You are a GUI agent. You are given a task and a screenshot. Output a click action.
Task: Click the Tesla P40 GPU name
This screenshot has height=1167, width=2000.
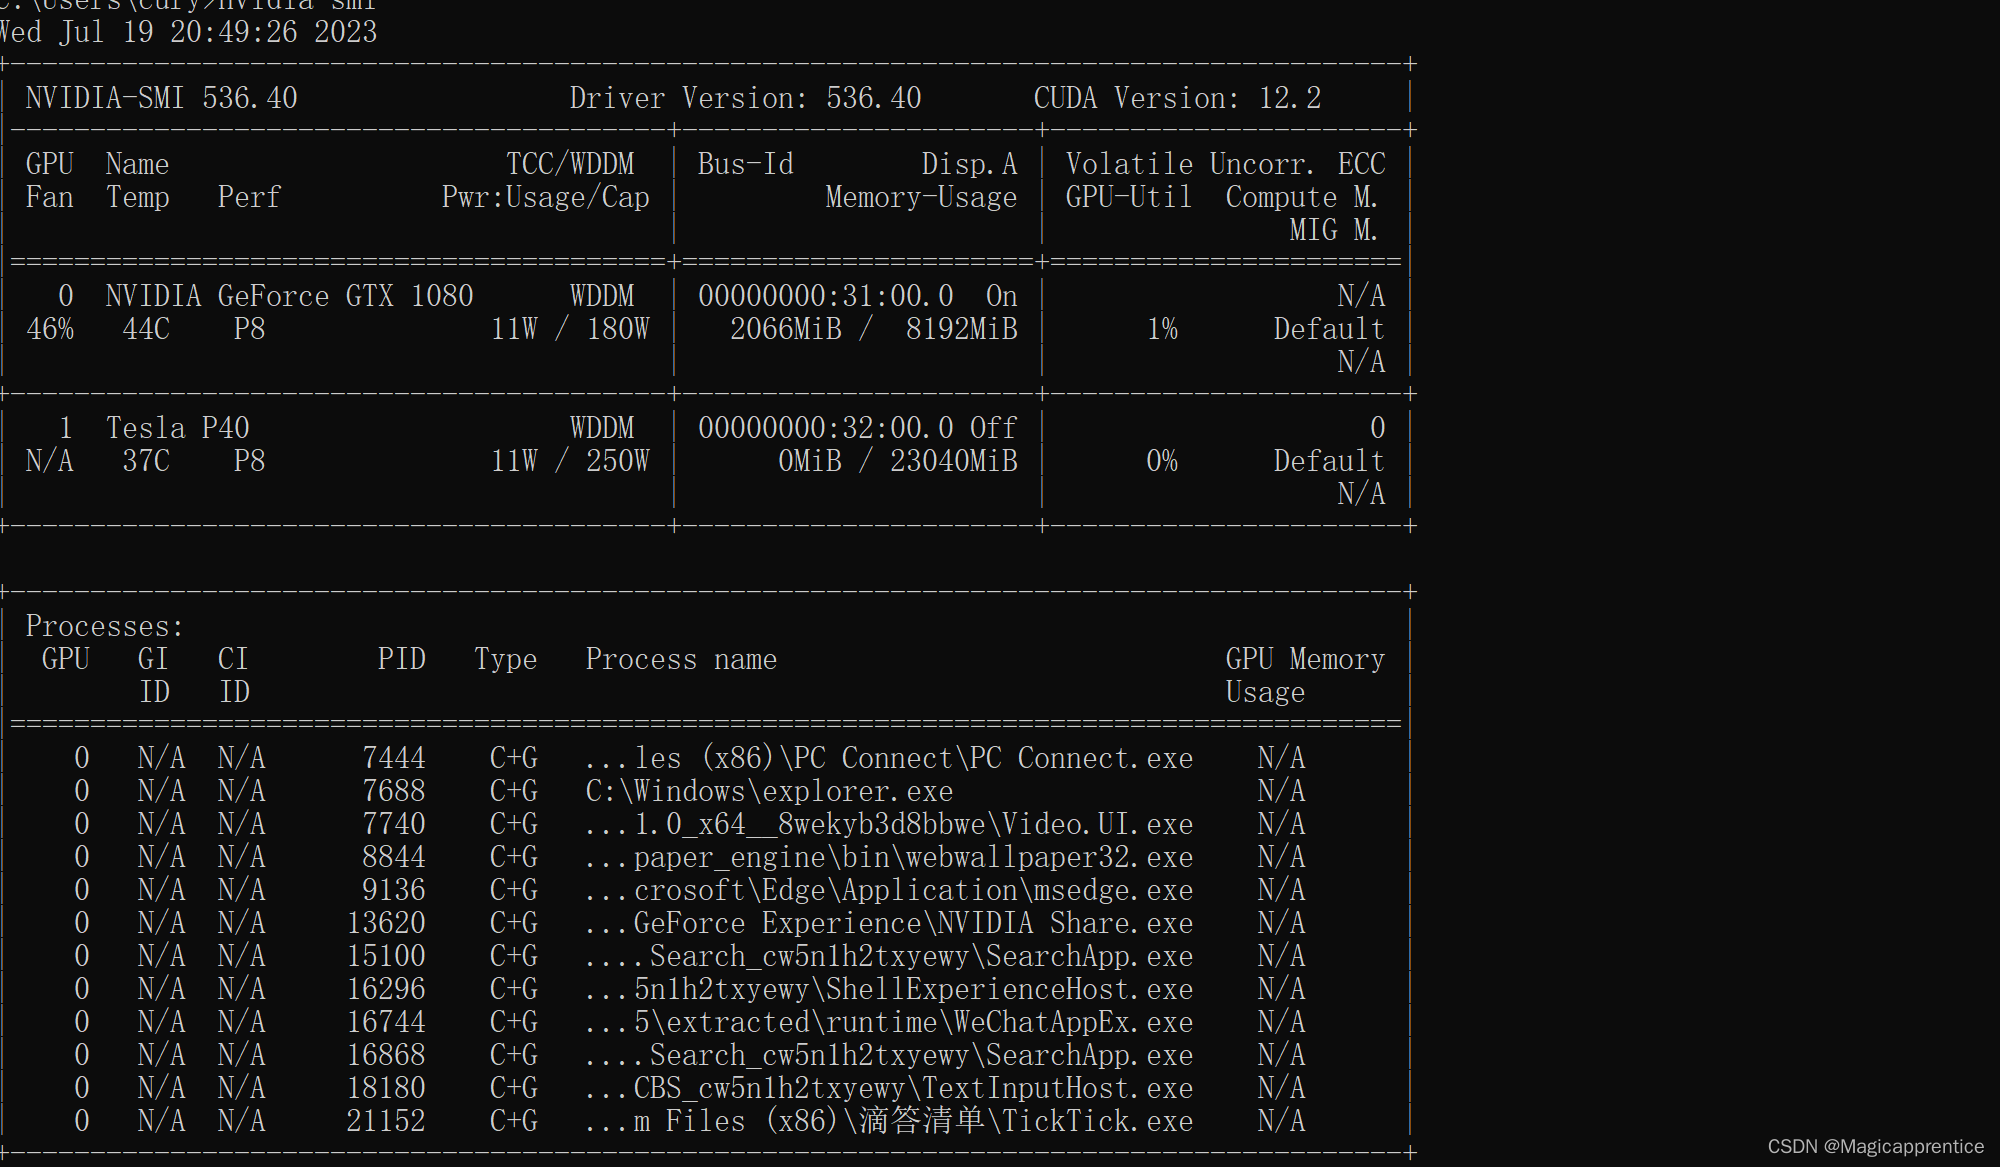[x=177, y=428]
